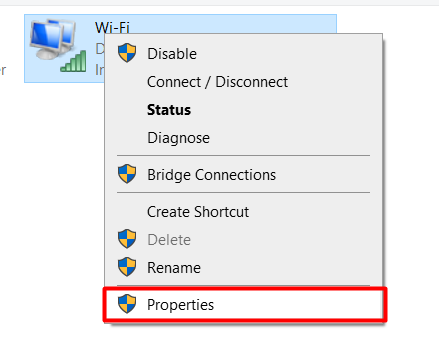
Task: Click the shield icon beside Properties
Action: (127, 304)
